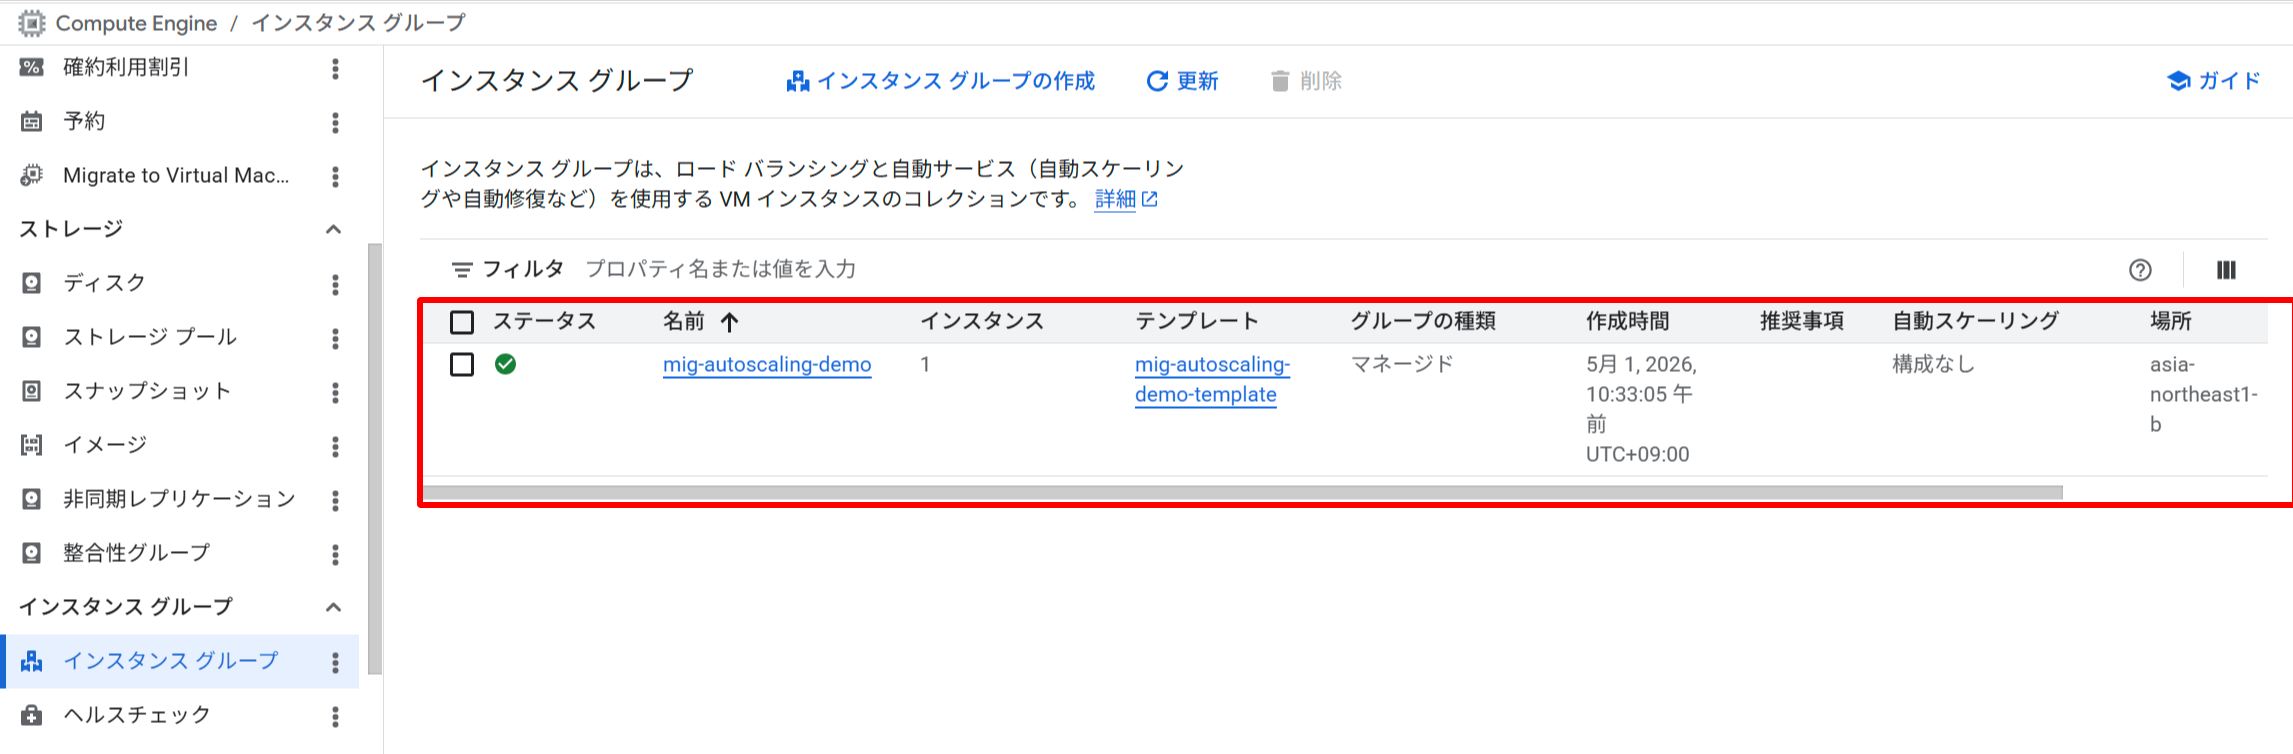2293x754 pixels.
Task: Click the 場所 column header
Action: coord(2171,321)
